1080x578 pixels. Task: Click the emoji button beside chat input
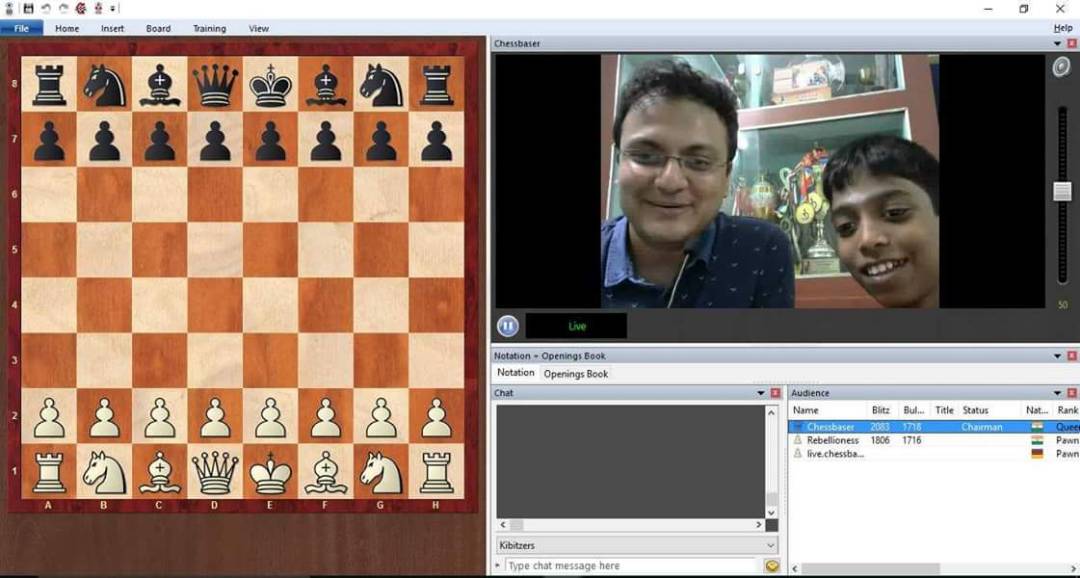[772, 566]
